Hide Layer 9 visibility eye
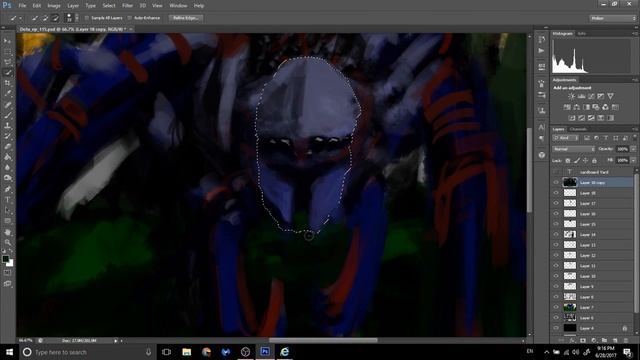Viewport: 640px width, 360px height. 556,287
